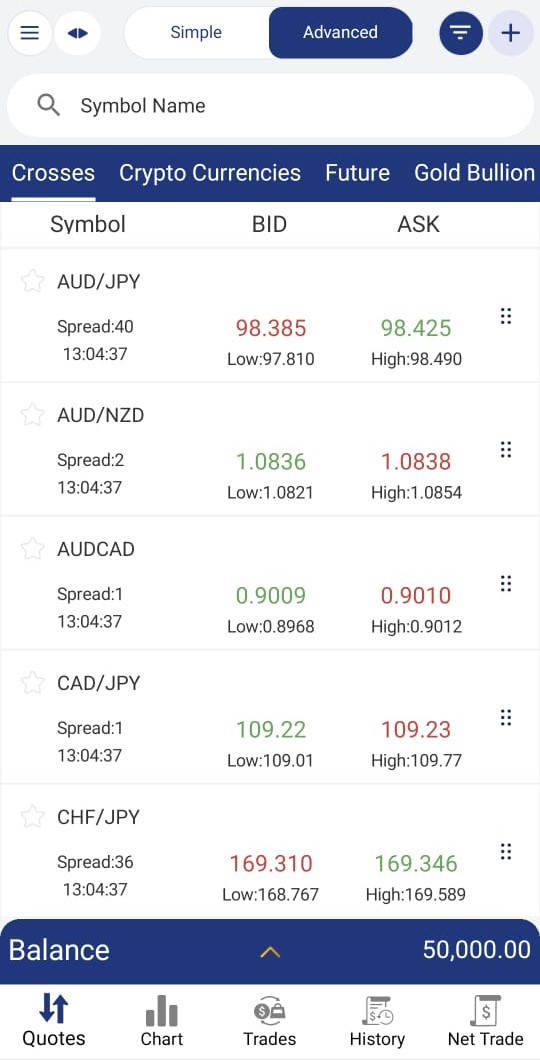This screenshot has width=540, height=1060.
Task: Click the Symbol Name search field
Action: [x=270, y=106]
